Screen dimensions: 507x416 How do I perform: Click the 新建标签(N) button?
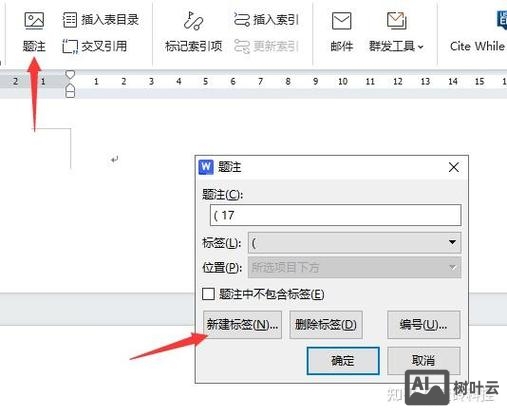[242, 325]
